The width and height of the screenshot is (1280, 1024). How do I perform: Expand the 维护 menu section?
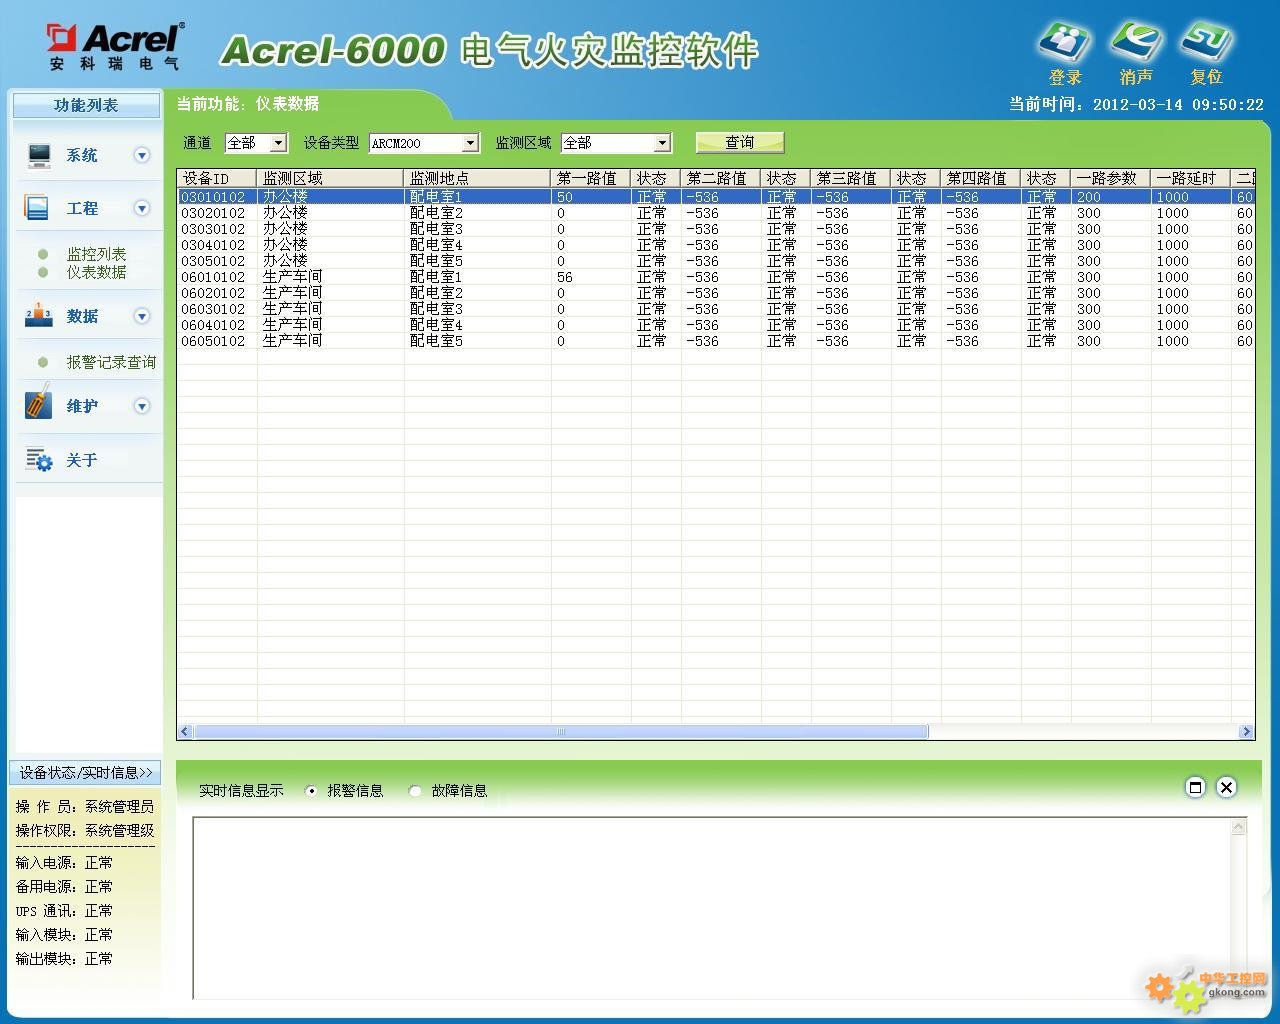coord(142,406)
